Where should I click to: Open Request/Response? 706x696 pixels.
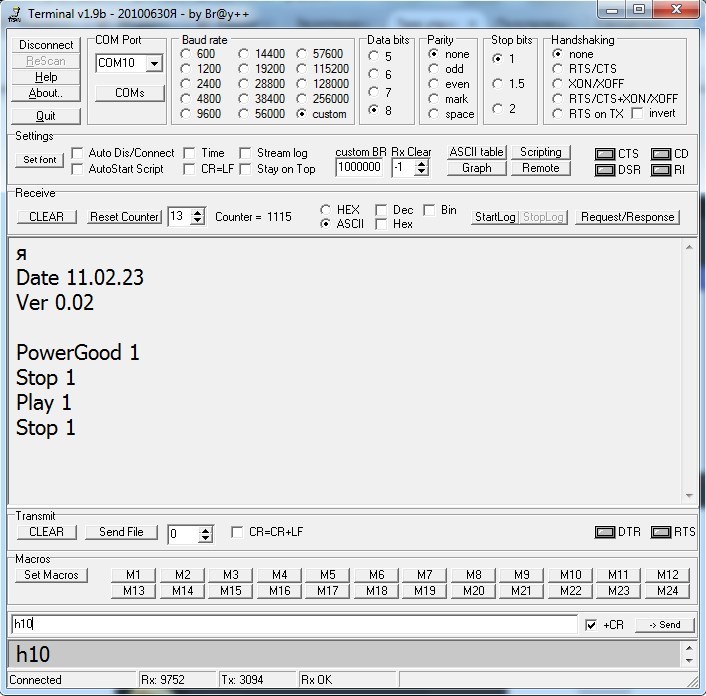pyautogui.click(x=627, y=217)
